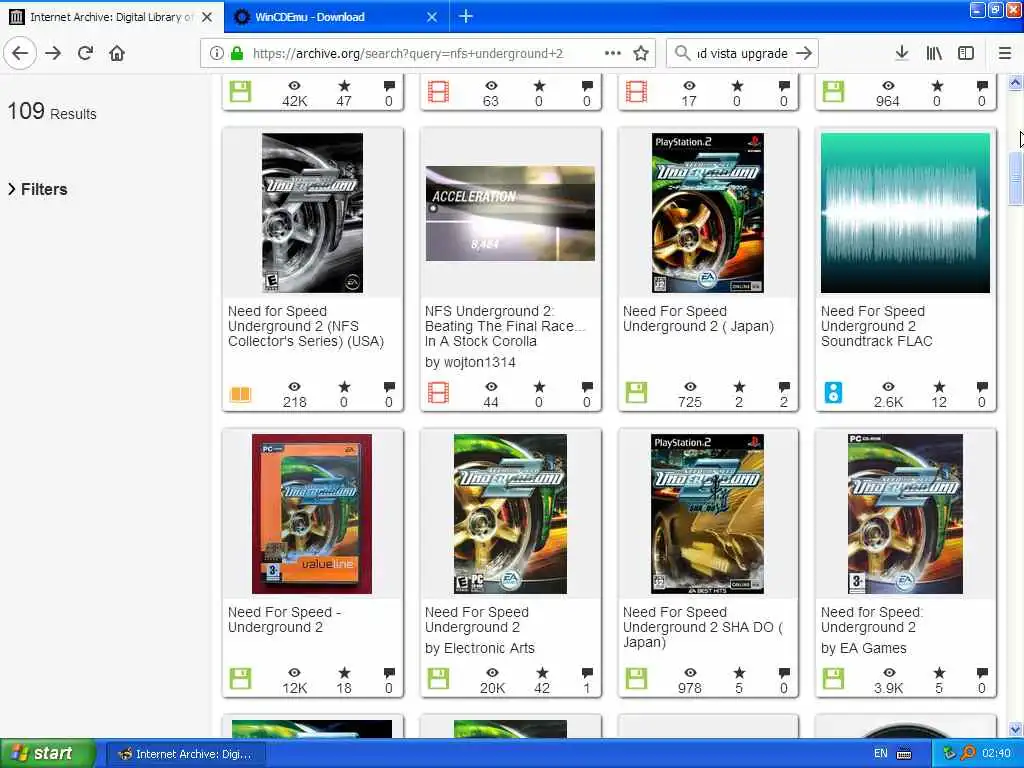
Task: Open the SHA DO Japan cover thumbnail
Action: coord(708,514)
